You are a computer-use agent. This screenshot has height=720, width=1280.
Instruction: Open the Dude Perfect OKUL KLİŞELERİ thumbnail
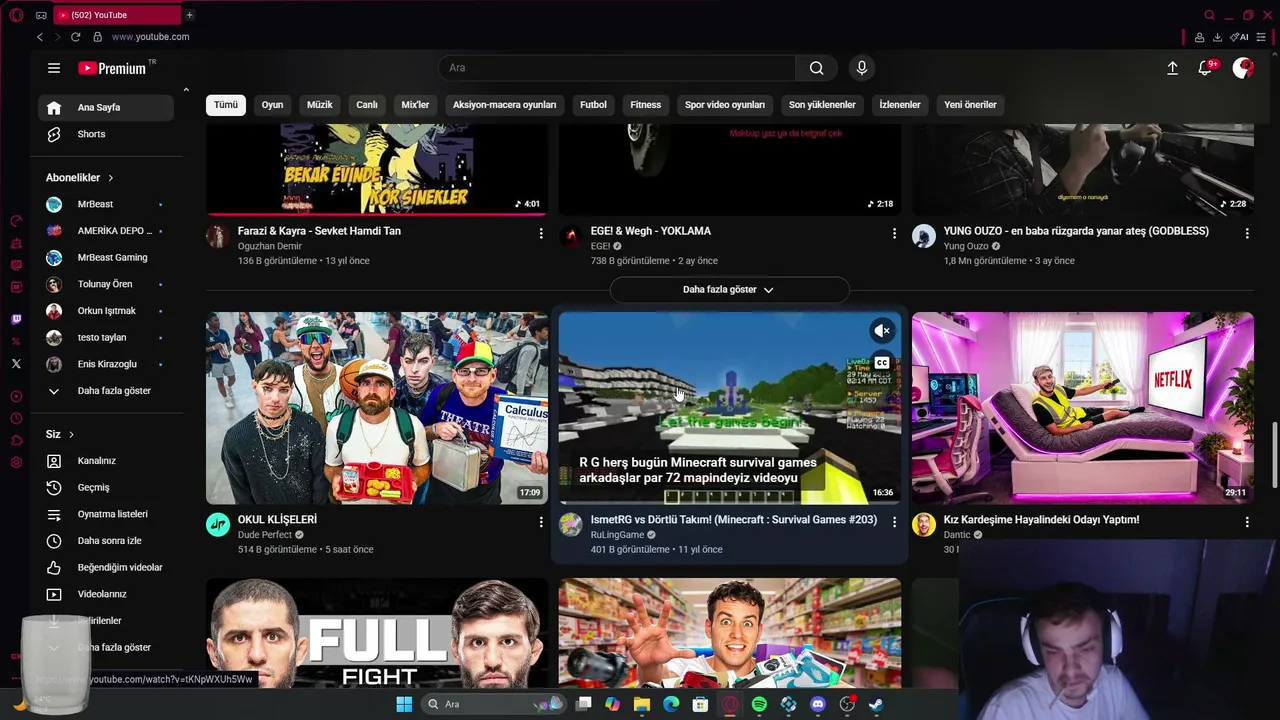[x=377, y=408]
